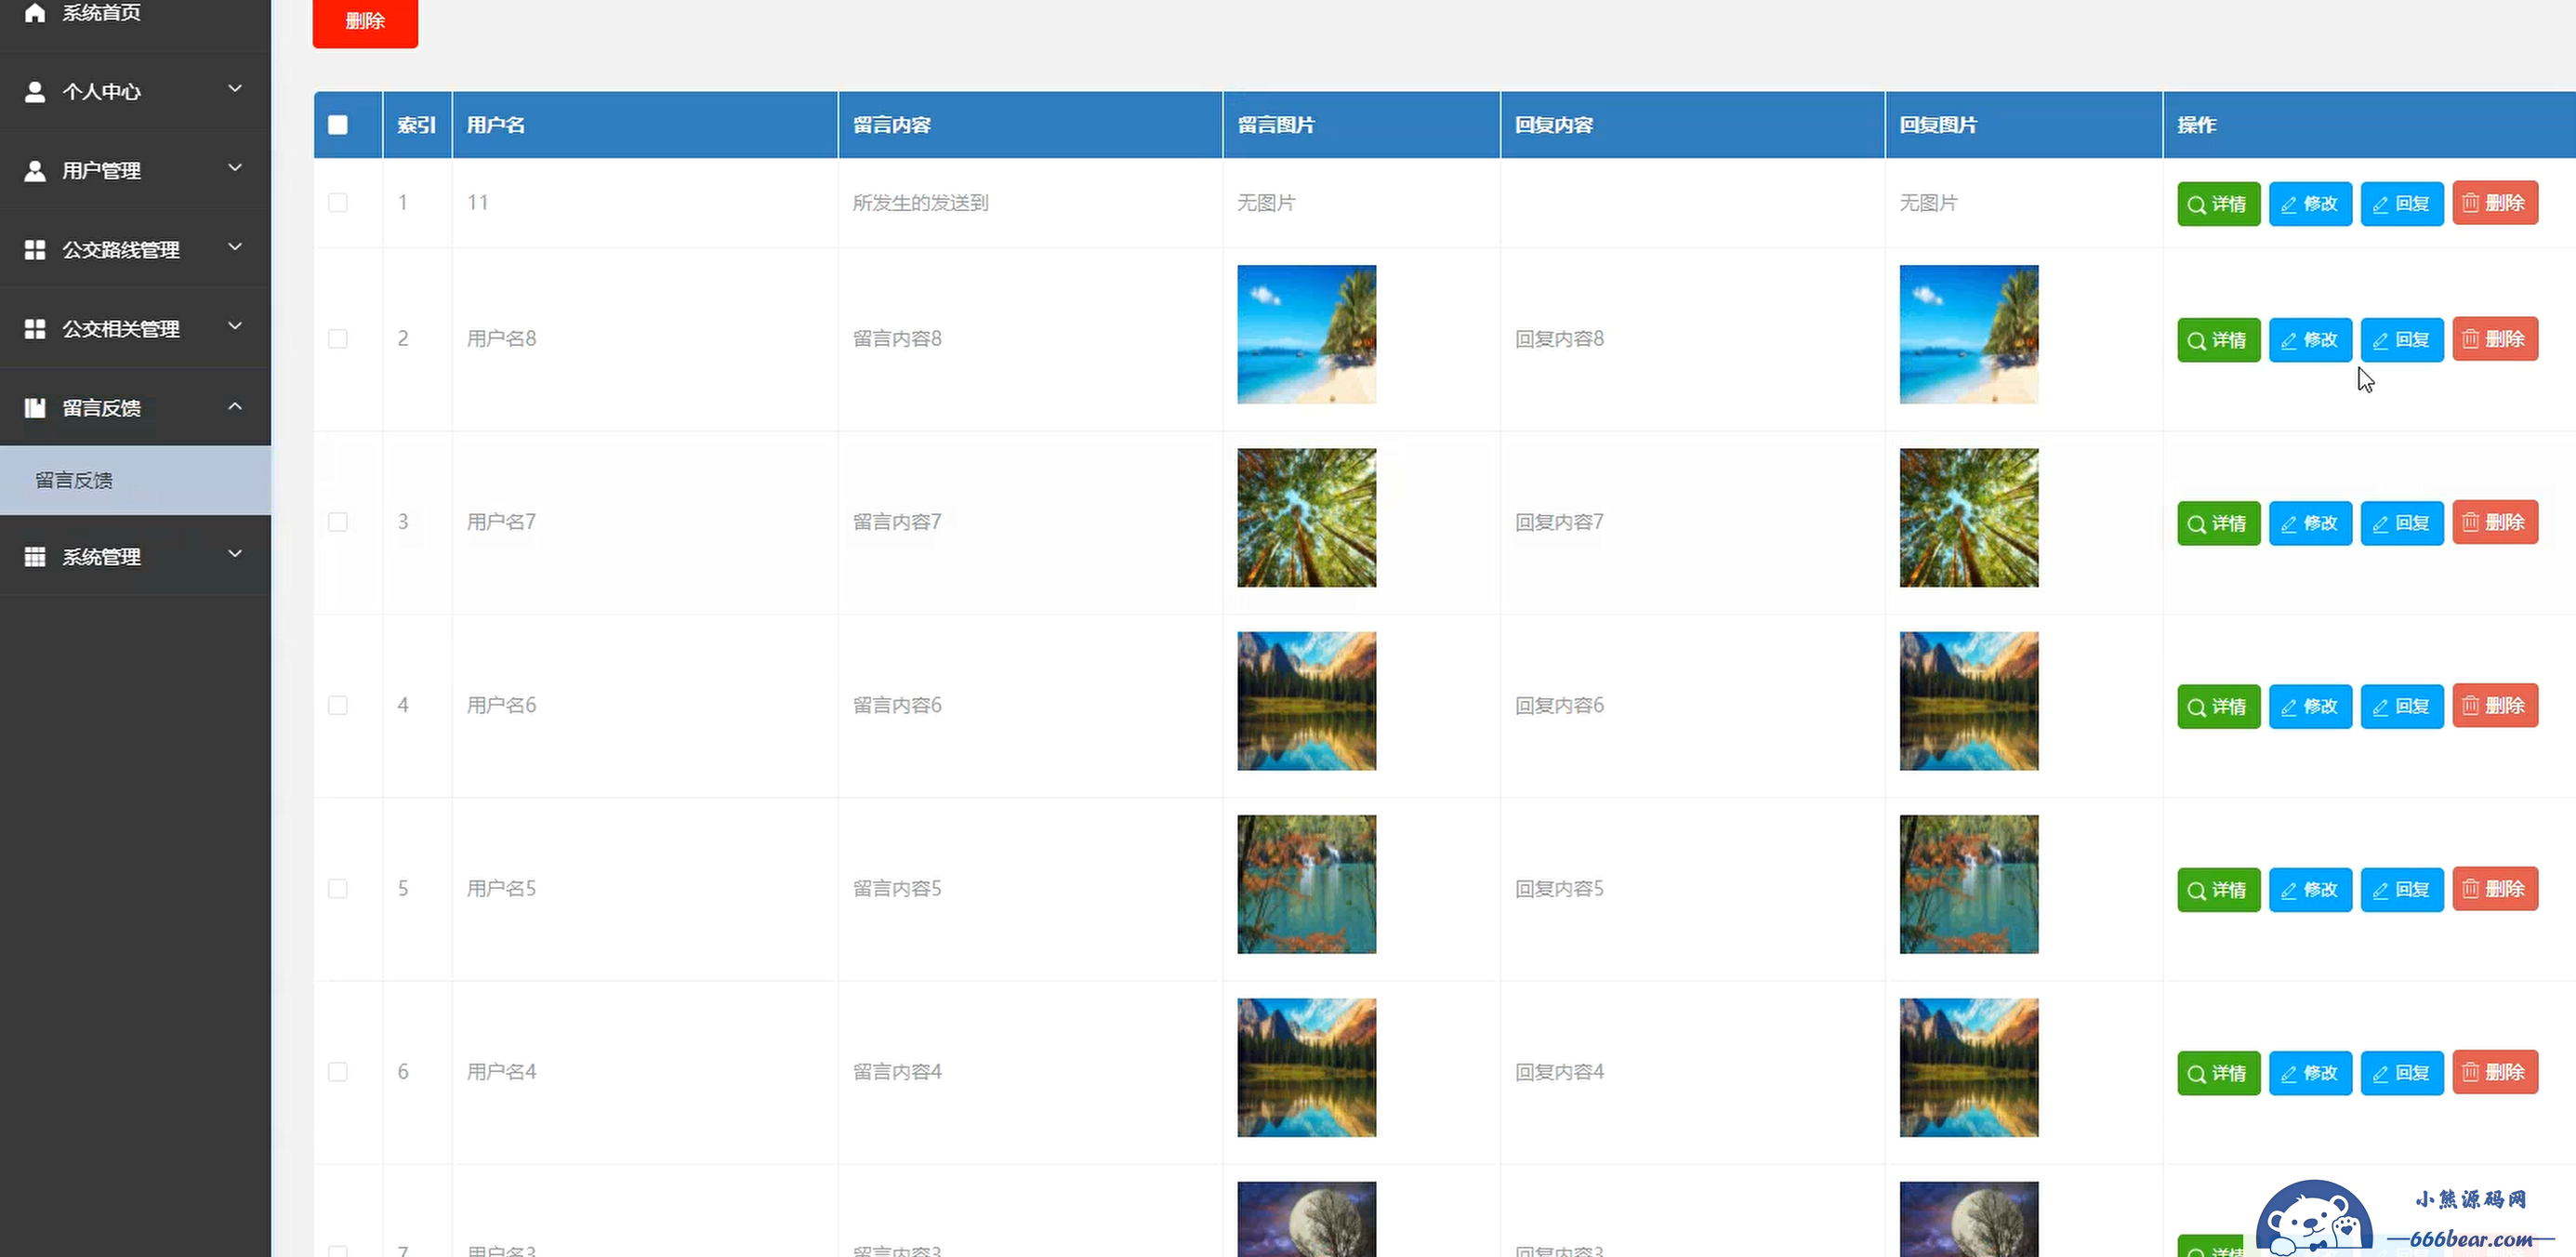
Task: Click 修改 for 用户名6 row
Action: pos(2310,706)
